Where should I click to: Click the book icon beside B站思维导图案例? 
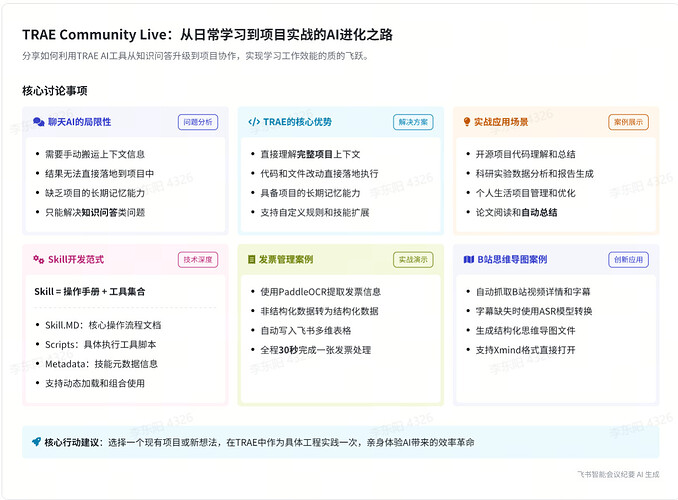467,259
